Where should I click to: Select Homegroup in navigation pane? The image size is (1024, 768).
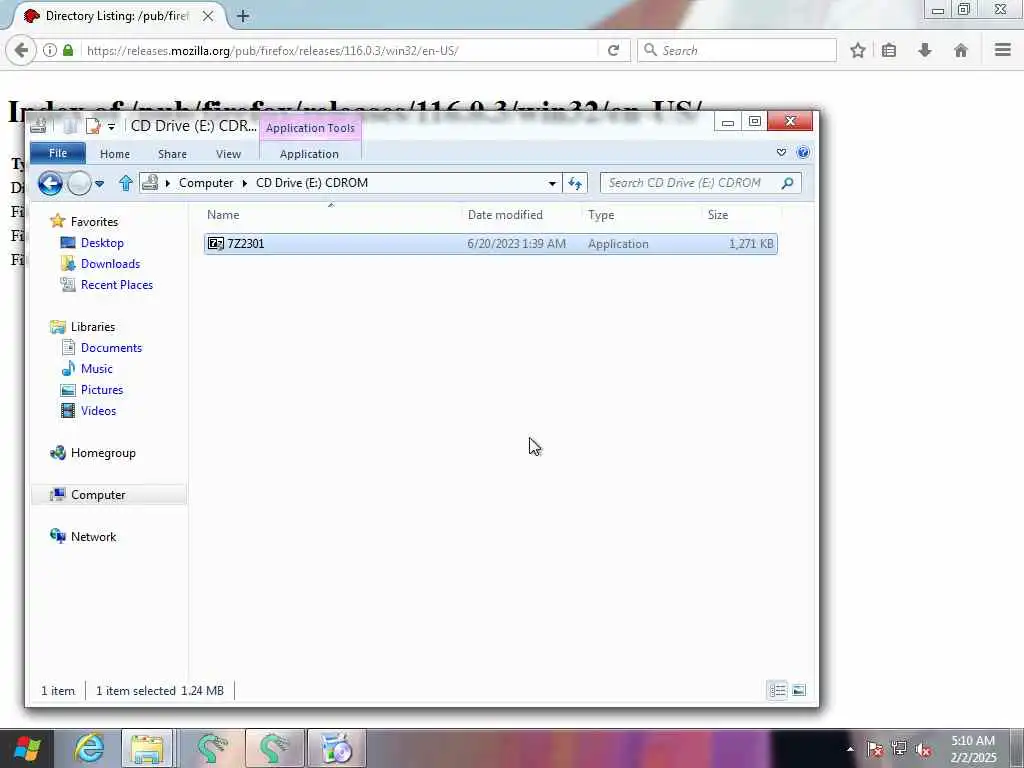103,453
